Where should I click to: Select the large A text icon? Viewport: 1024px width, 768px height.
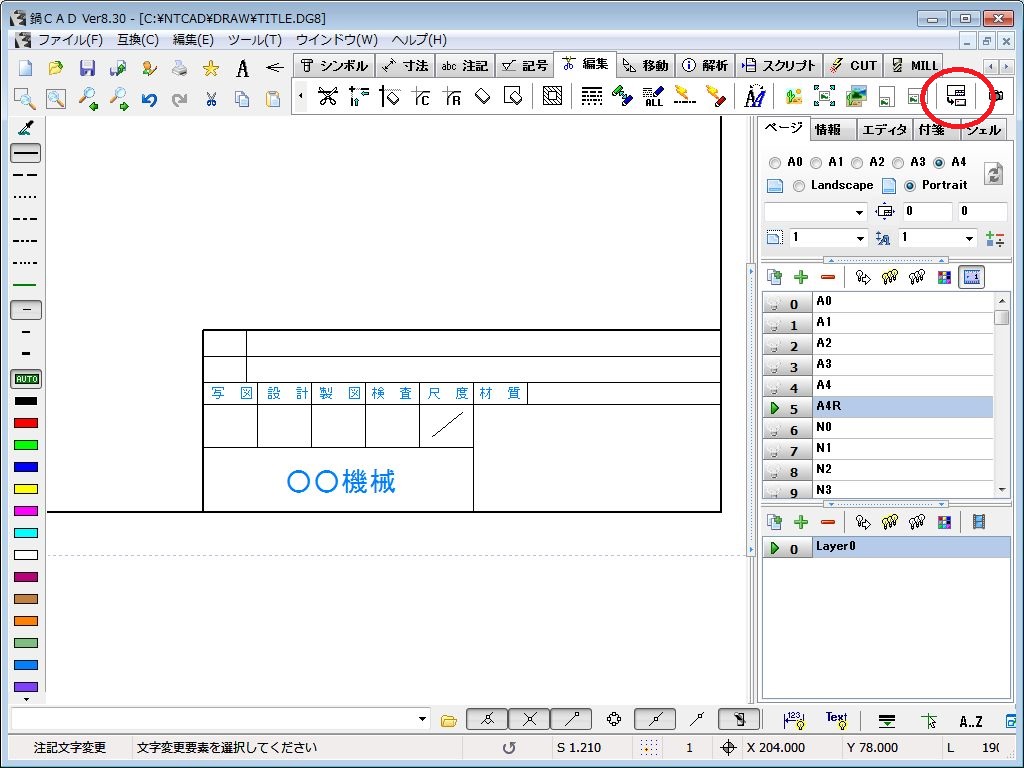[x=242, y=68]
